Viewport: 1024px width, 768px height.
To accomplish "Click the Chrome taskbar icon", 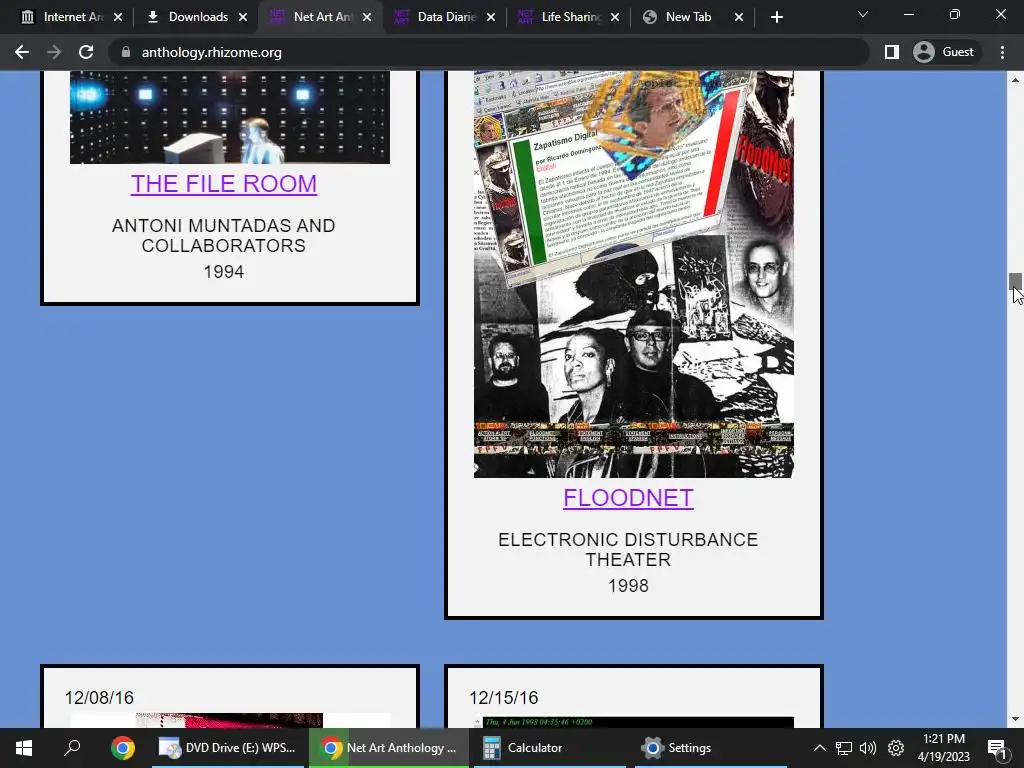I will click(x=122, y=748).
